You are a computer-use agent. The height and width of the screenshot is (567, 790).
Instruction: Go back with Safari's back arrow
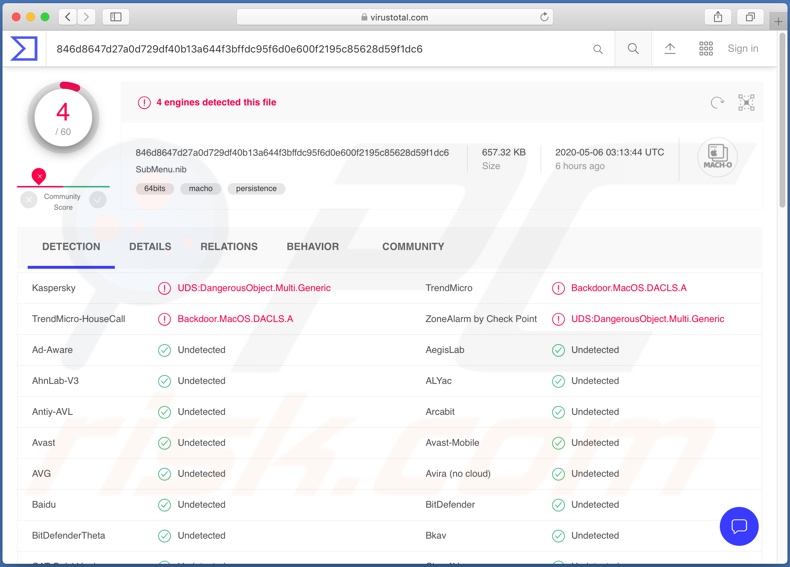point(68,17)
